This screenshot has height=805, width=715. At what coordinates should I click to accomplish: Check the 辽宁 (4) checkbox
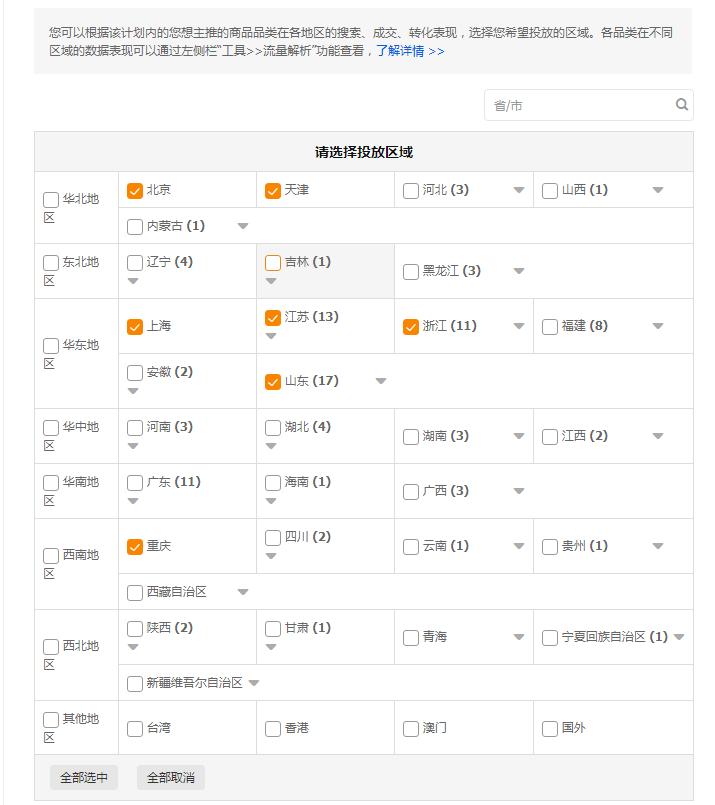point(134,262)
